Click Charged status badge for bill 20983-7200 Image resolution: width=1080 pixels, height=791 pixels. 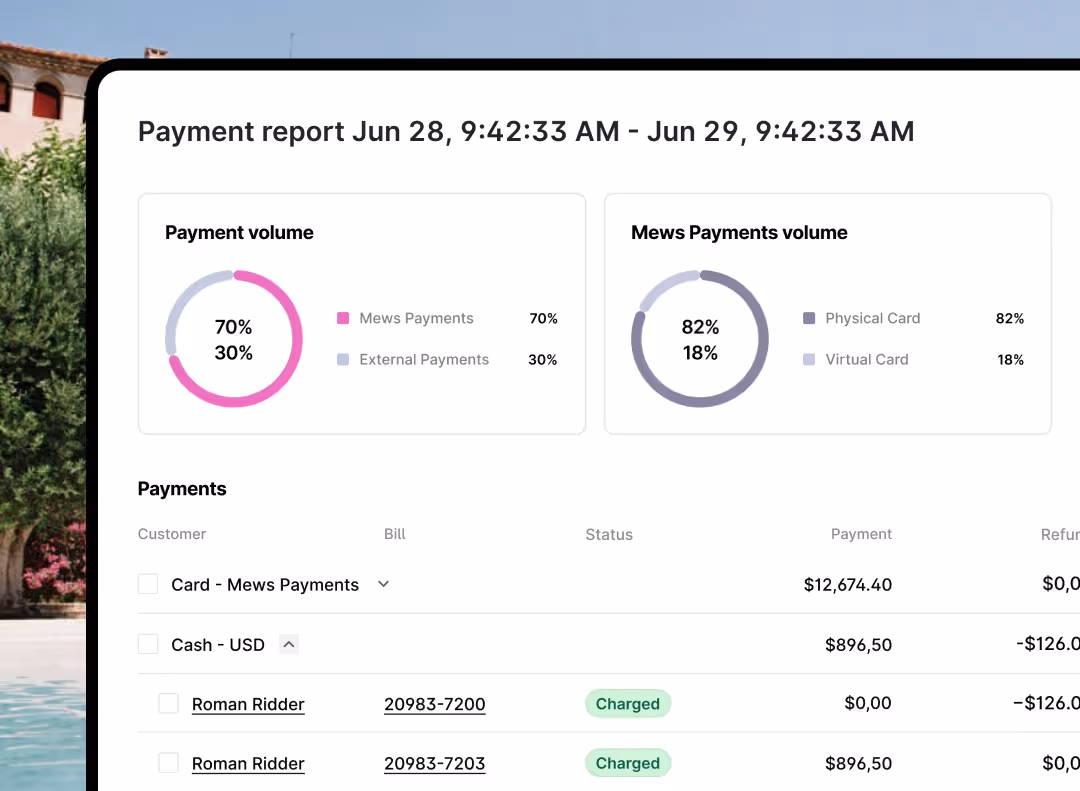pyautogui.click(x=627, y=703)
